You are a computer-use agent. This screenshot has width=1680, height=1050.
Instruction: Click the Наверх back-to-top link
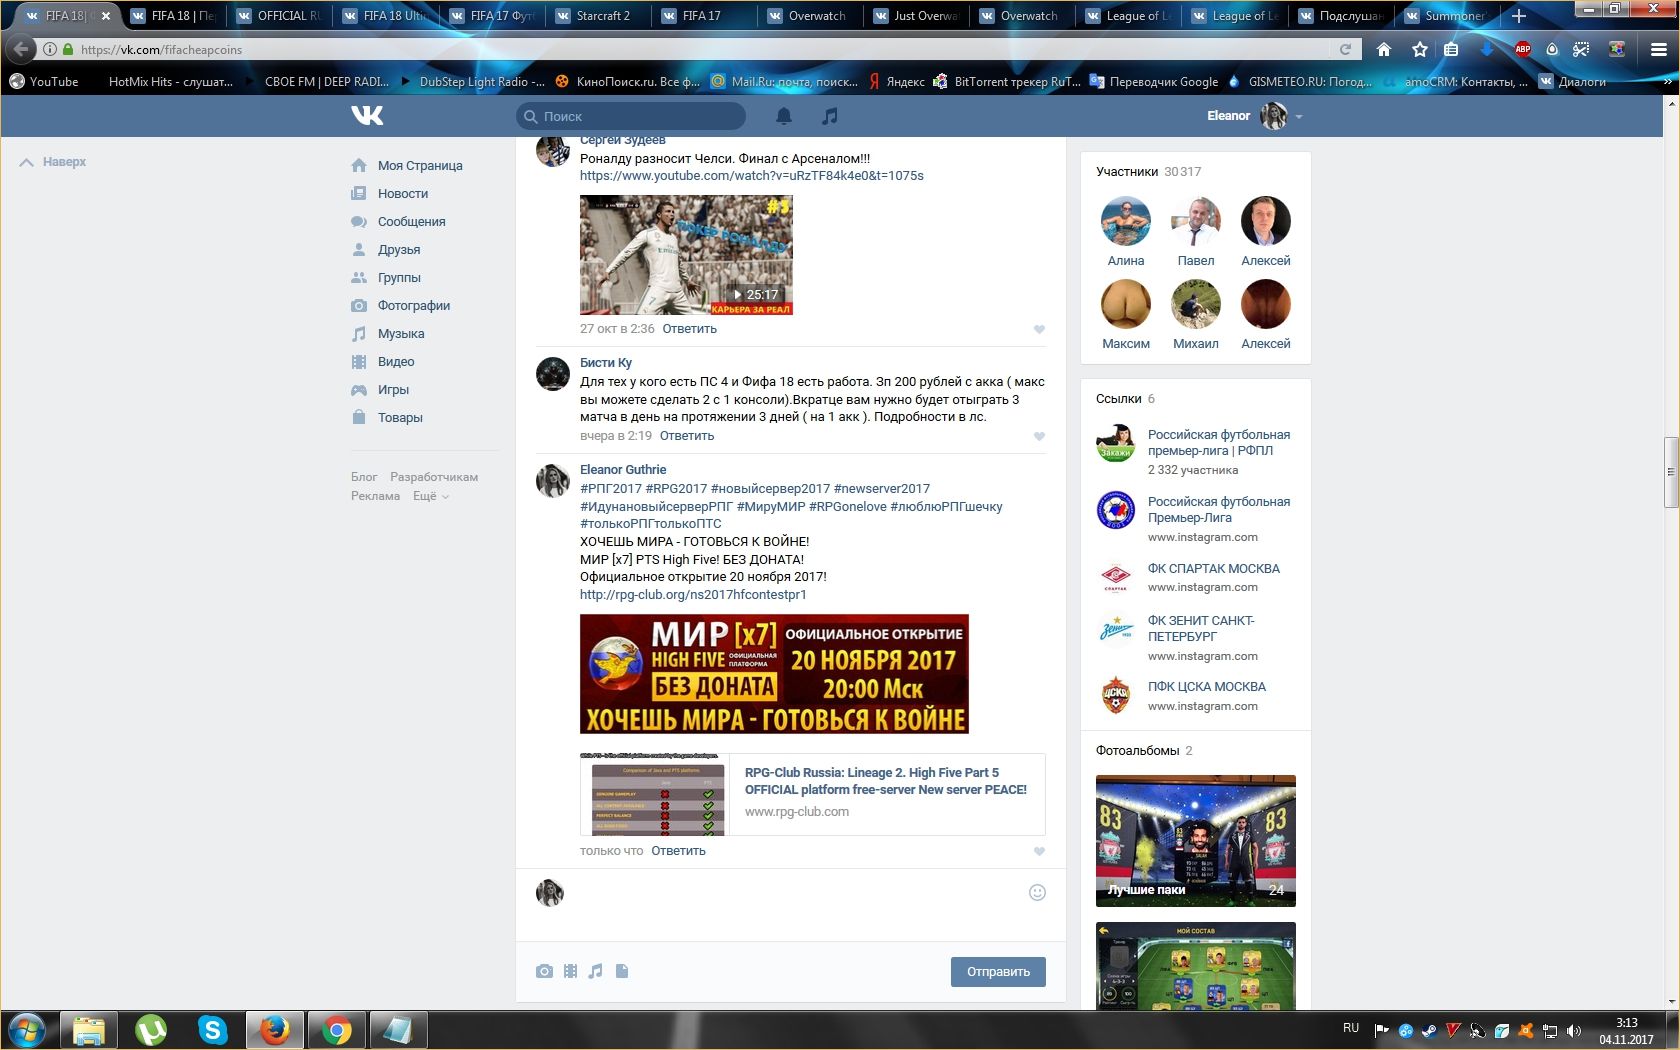[53, 162]
